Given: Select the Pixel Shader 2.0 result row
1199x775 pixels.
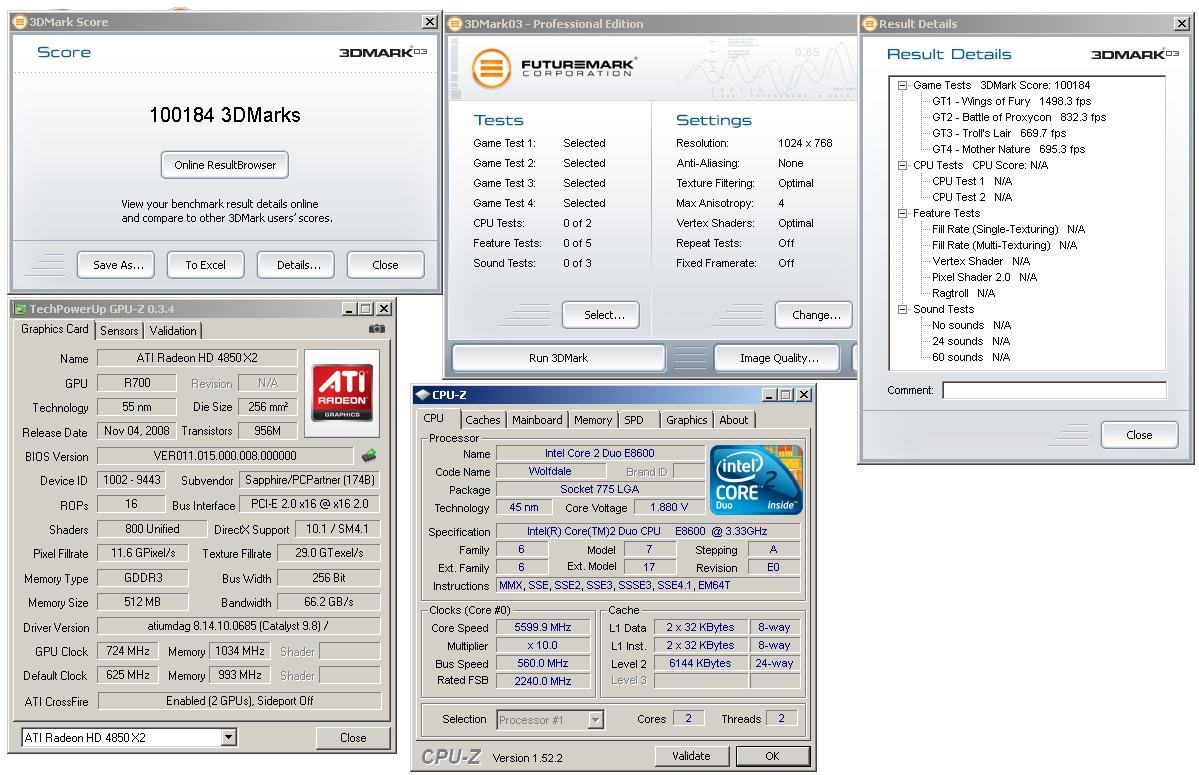Looking at the screenshot, I should [984, 277].
